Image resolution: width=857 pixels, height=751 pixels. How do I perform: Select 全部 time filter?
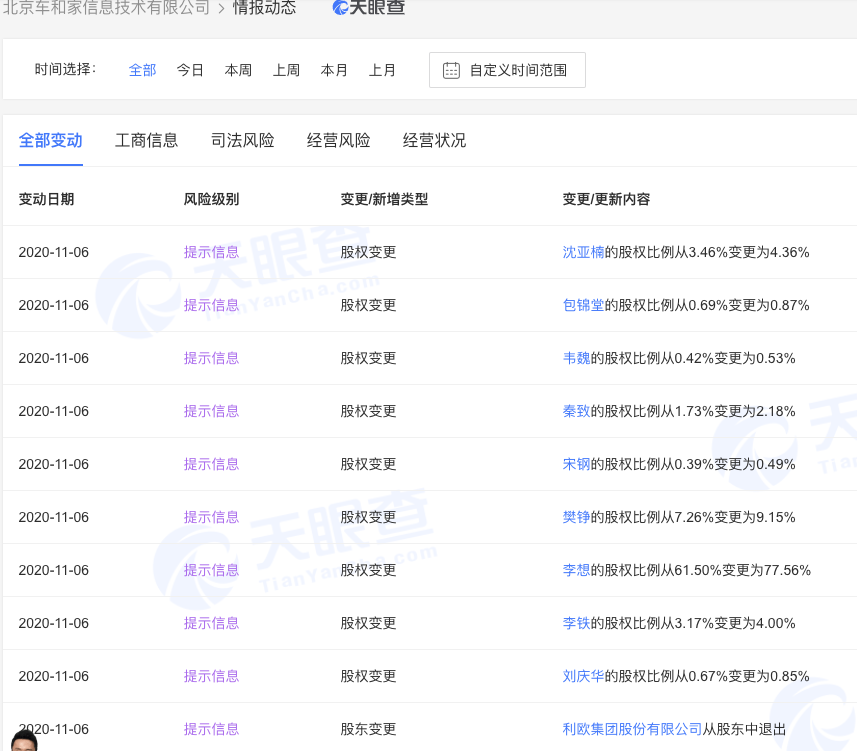tap(142, 70)
